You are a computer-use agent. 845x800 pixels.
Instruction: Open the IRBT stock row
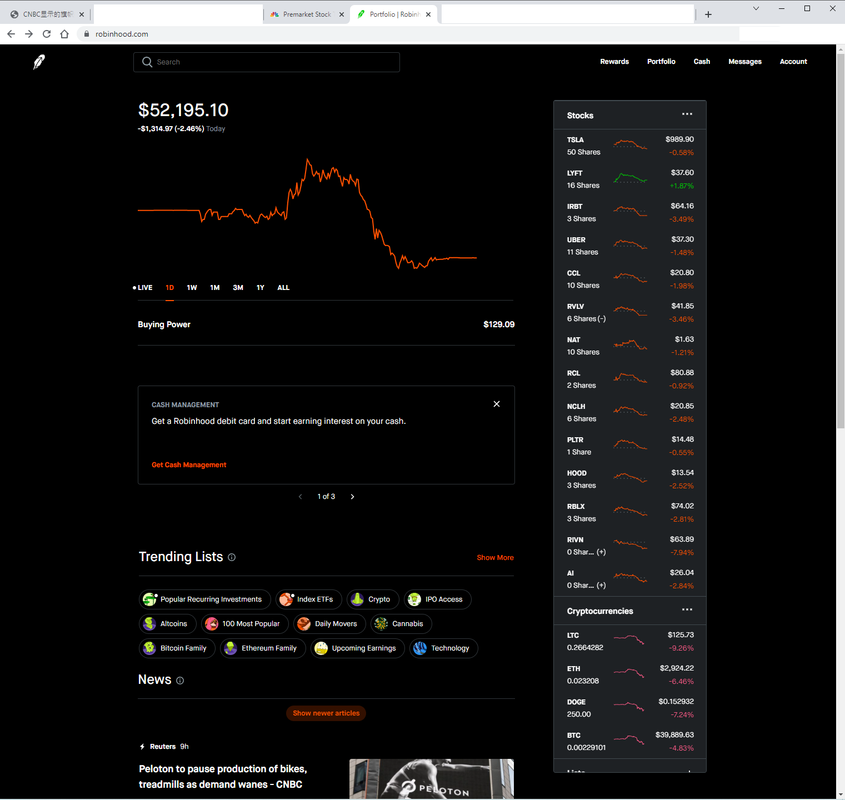pyautogui.click(x=629, y=213)
